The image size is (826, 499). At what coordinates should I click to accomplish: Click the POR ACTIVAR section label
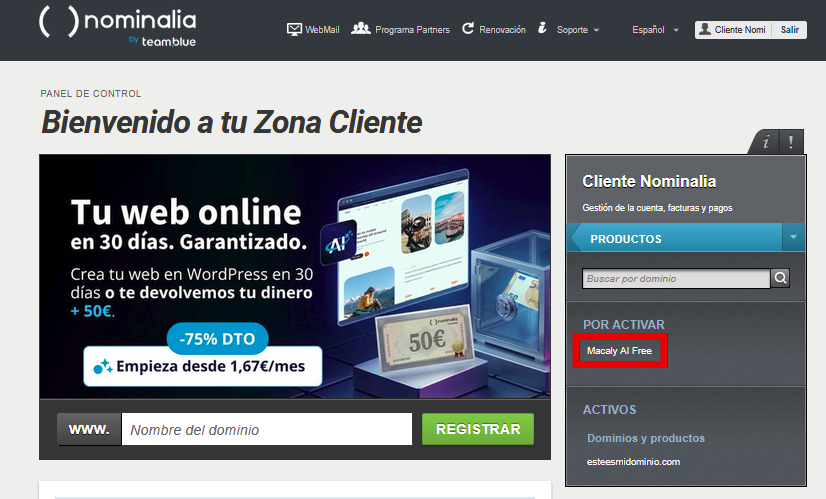[624, 325]
